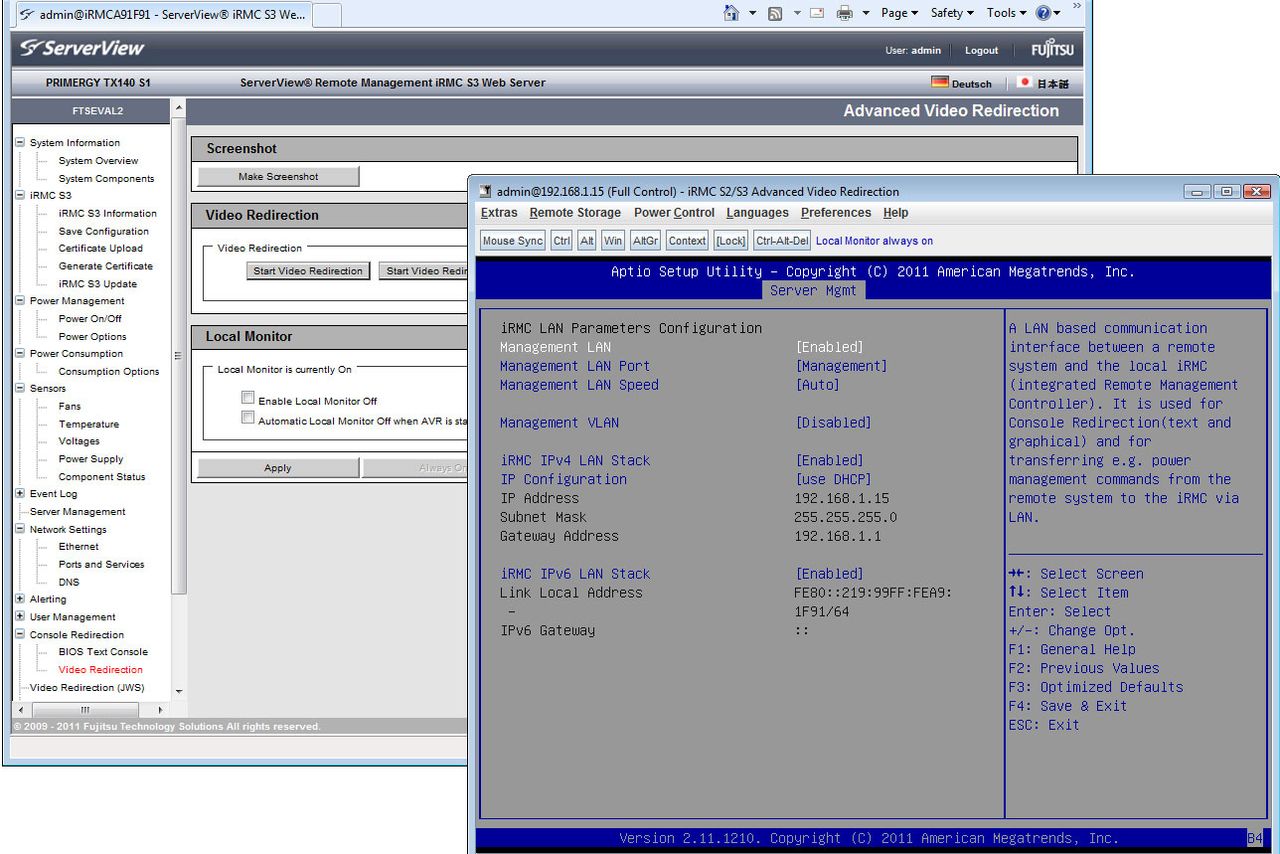Image resolution: width=1280 pixels, height=854 pixels.
Task: Expand the browser toolbar overflow chevron
Action: pos(1077,7)
